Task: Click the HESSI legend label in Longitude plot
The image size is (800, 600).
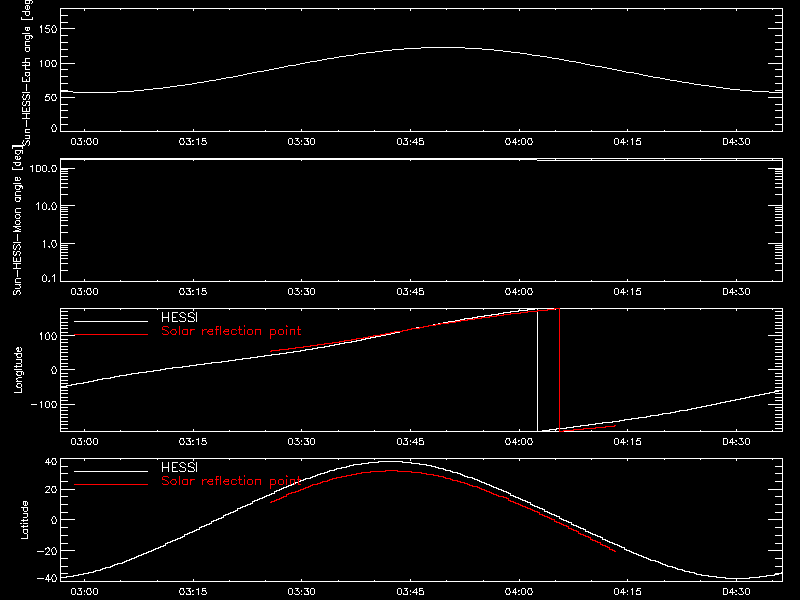Action: pyautogui.click(x=179, y=317)
